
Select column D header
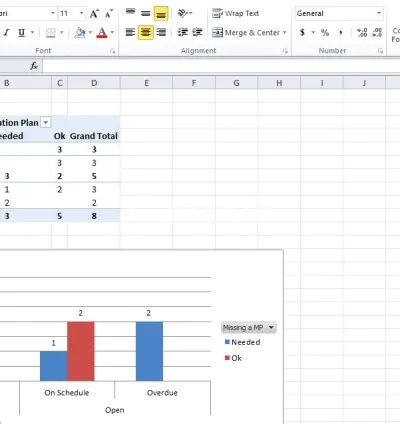point(94,83)
